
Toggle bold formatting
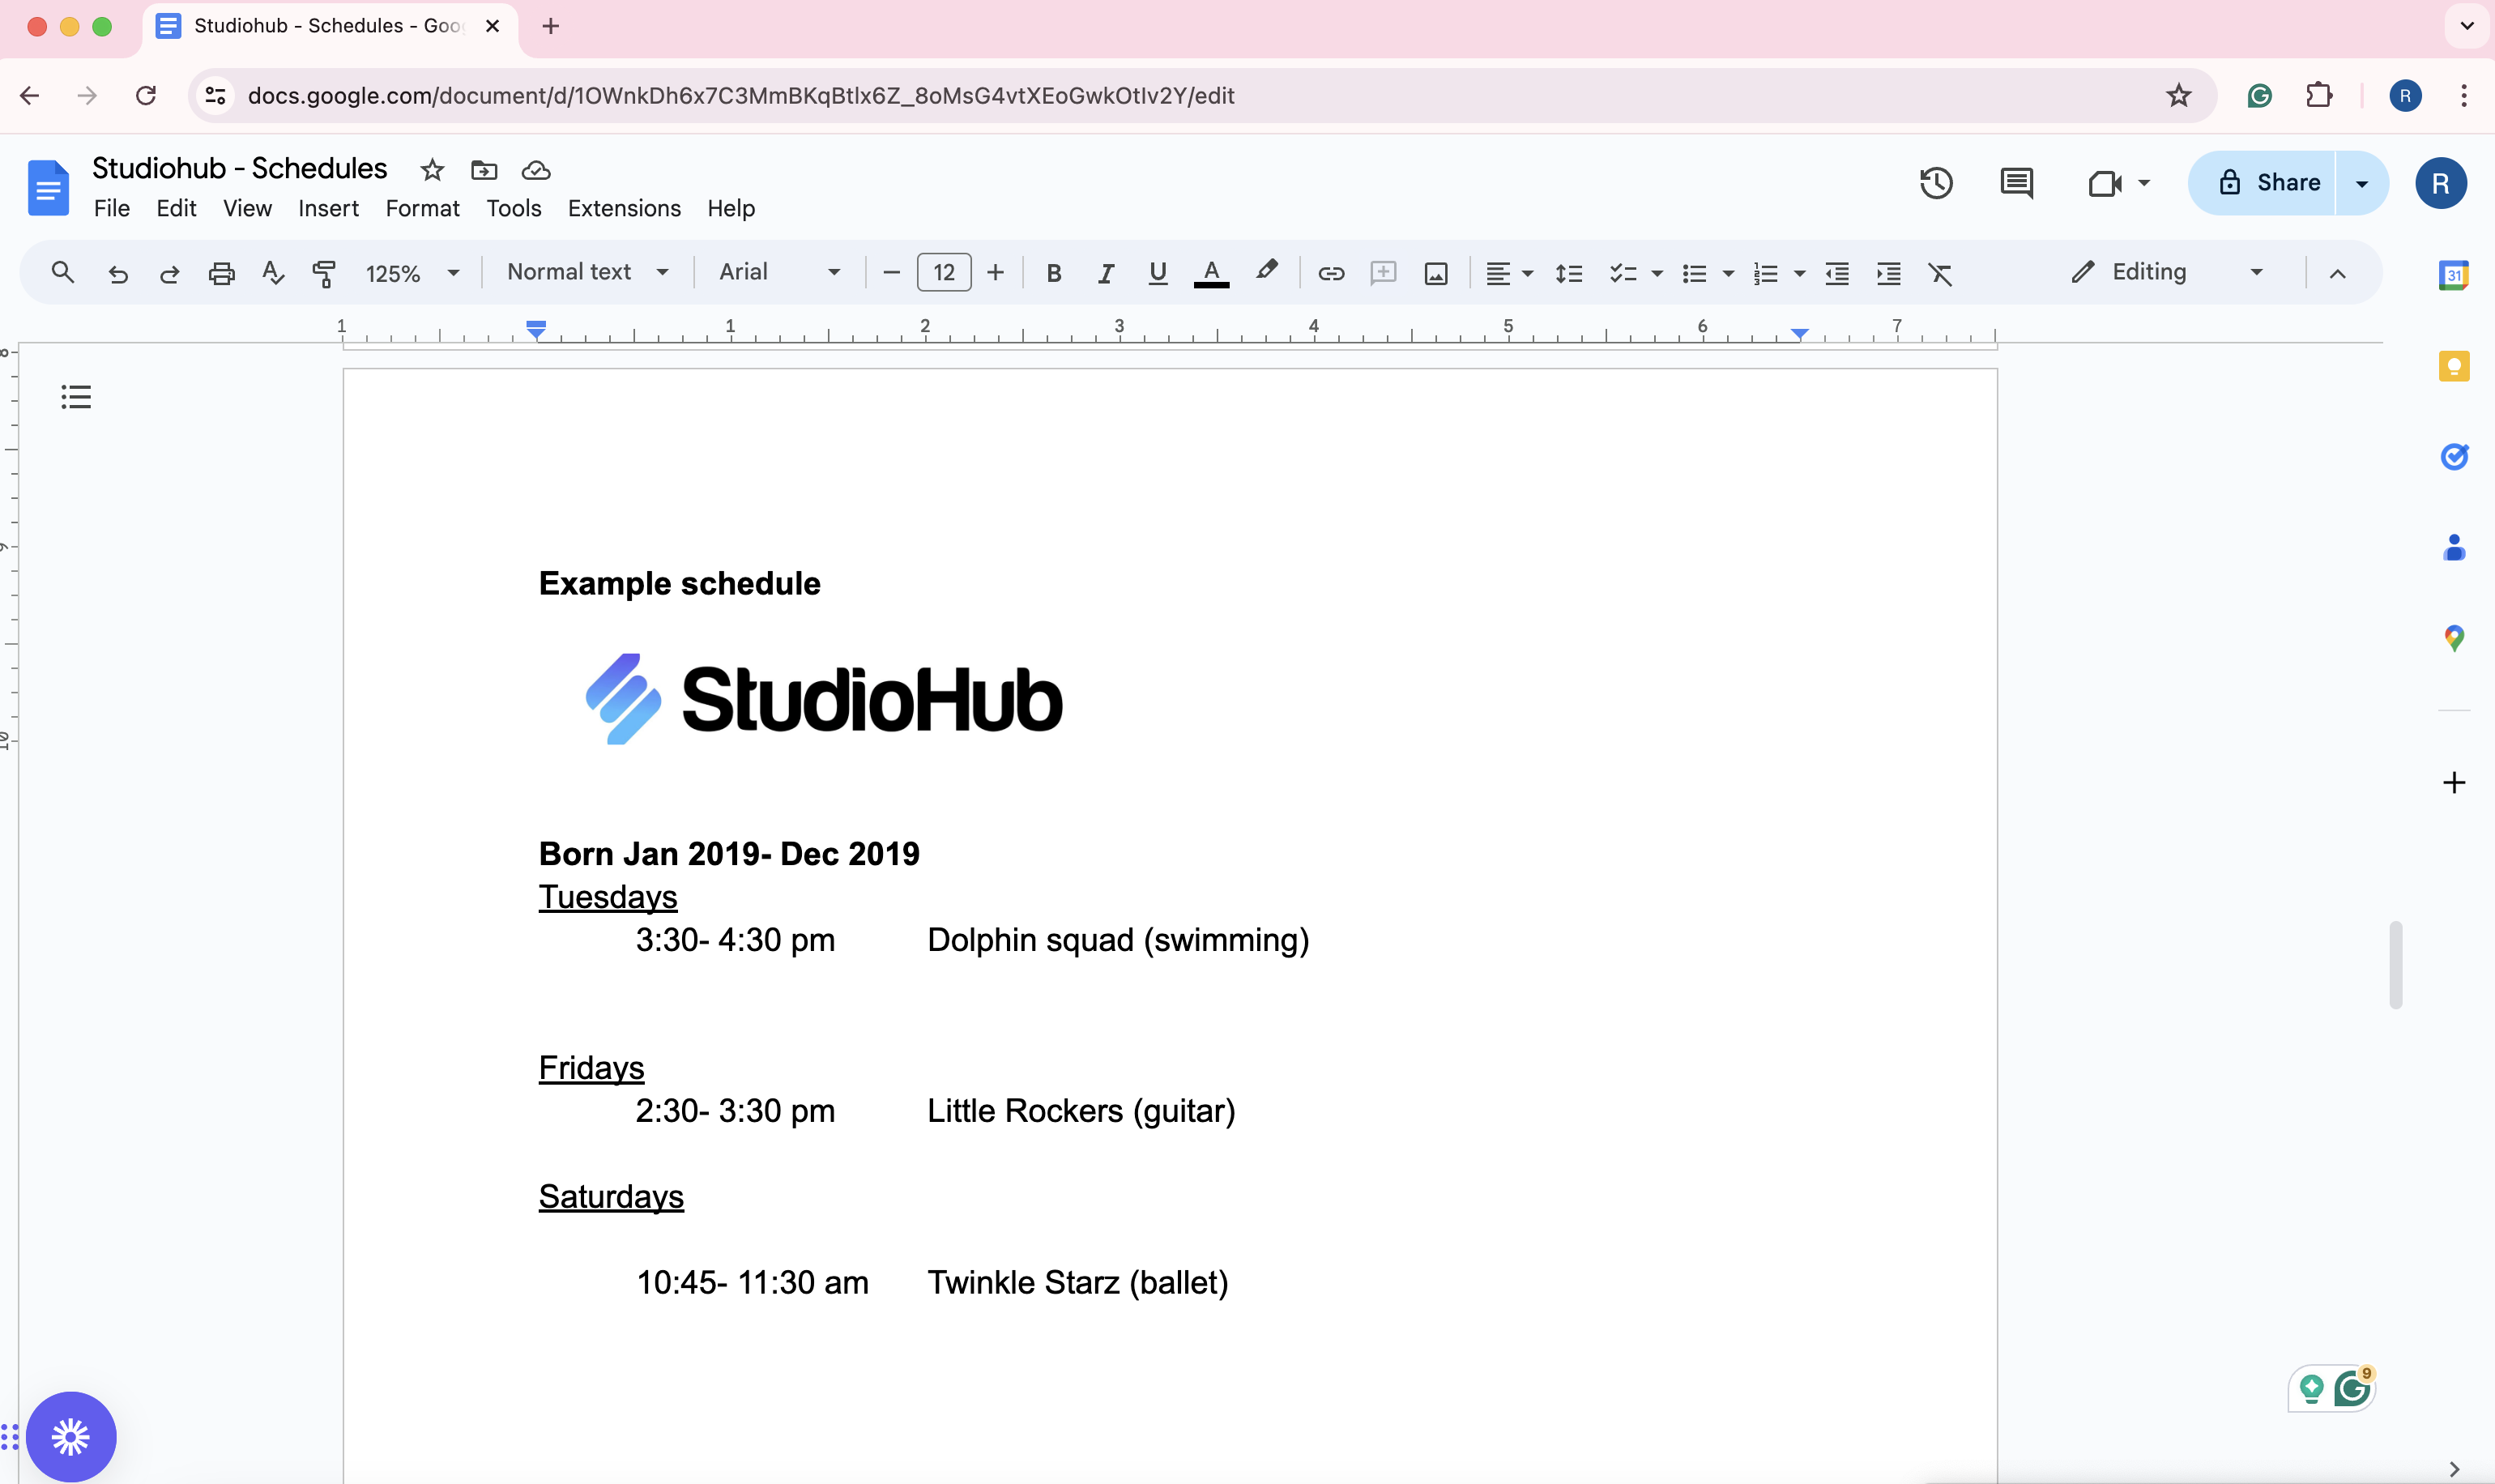[x=1053, y=273]
